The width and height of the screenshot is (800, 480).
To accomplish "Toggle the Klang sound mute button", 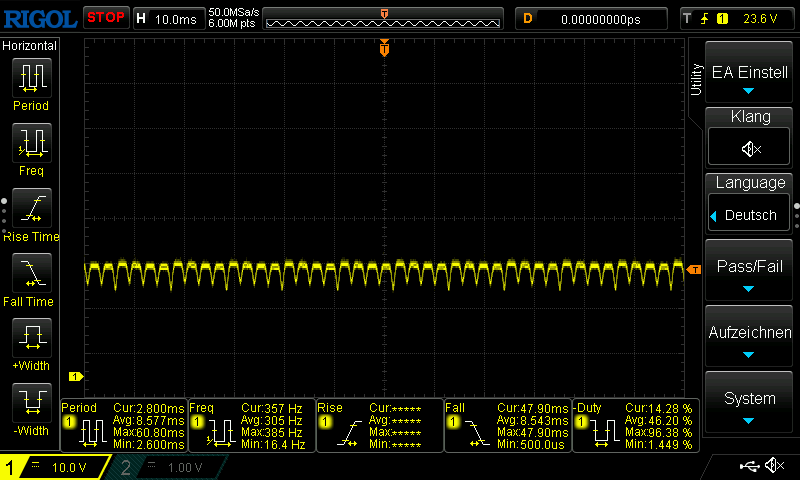I will point(750,148).
